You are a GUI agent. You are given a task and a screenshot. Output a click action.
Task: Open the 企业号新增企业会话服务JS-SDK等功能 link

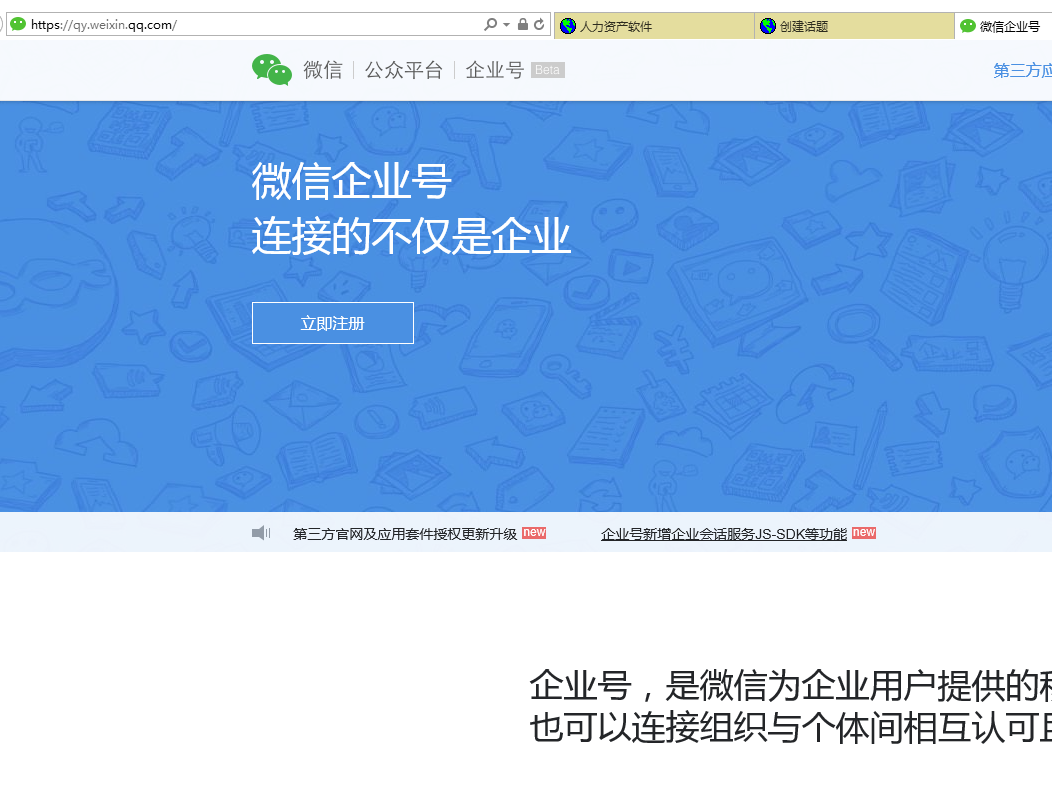[723, 534]
